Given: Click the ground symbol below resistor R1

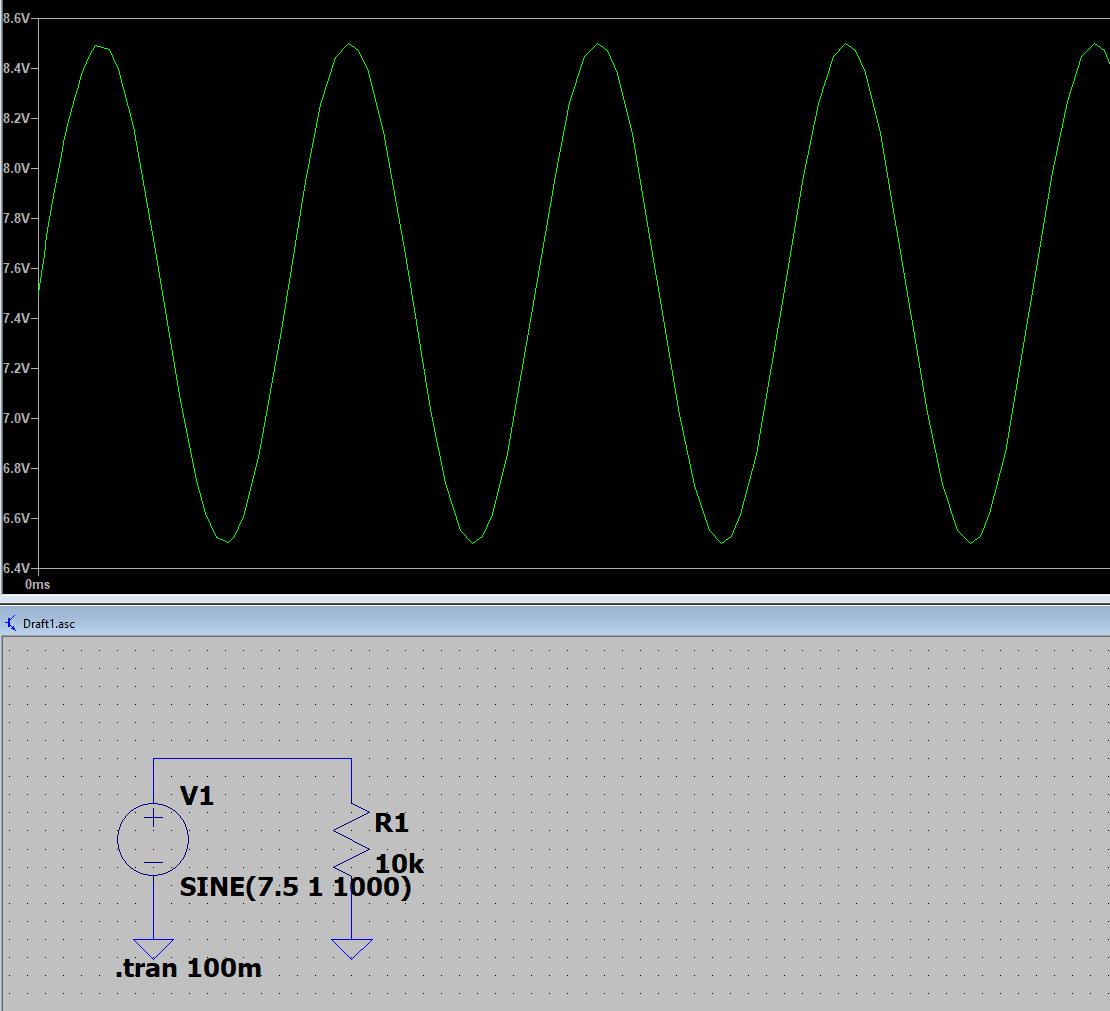Looking at the screenshot, I should click(351, 948).
